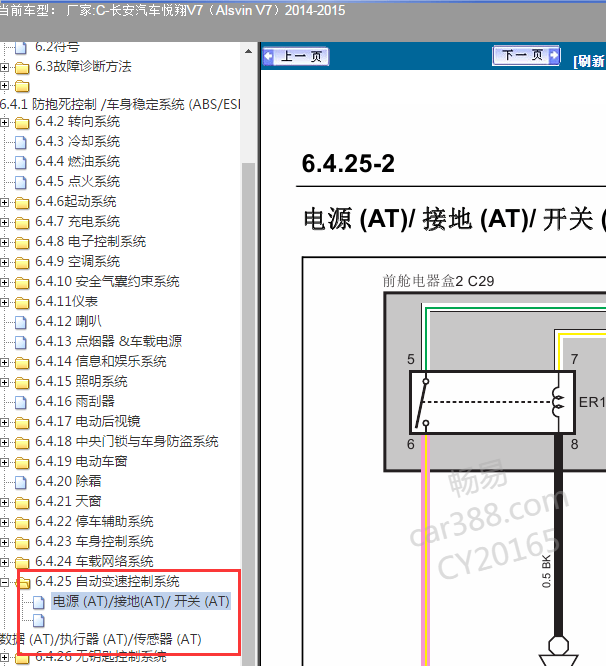Expand the 6.4.7 充电系统 node
Image resolution: width=606 pixels, height=666 pixels.
[x=4, y=222]
